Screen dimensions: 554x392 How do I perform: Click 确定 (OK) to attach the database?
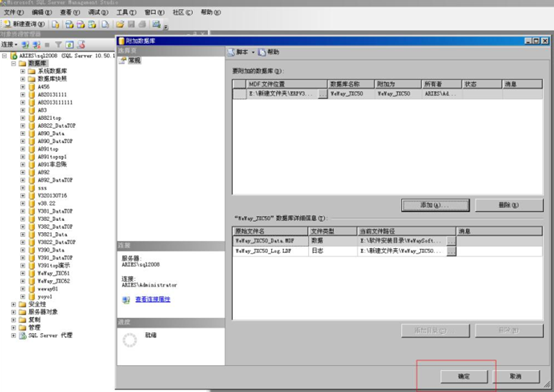point(464,376)
